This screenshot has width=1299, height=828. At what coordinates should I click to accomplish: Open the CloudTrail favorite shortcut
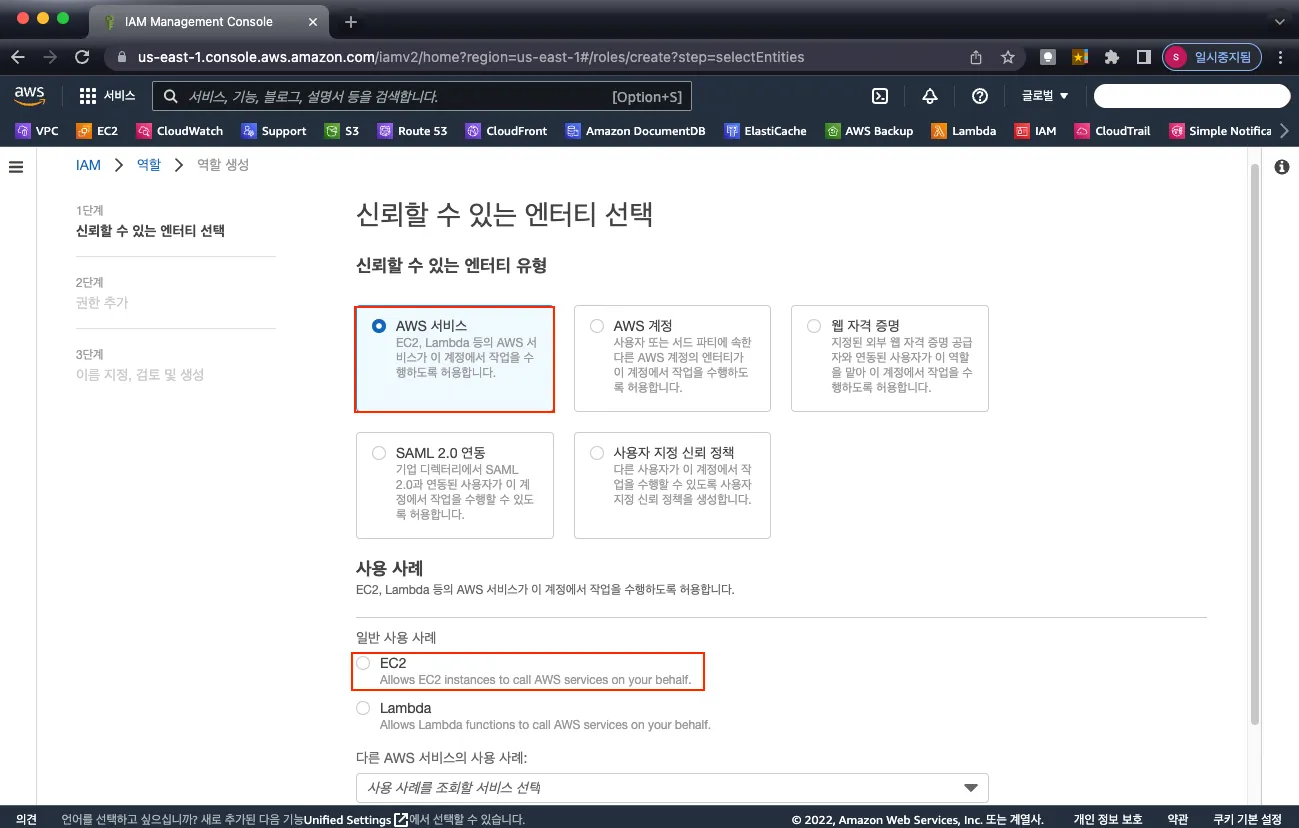tap(1112, 131)
